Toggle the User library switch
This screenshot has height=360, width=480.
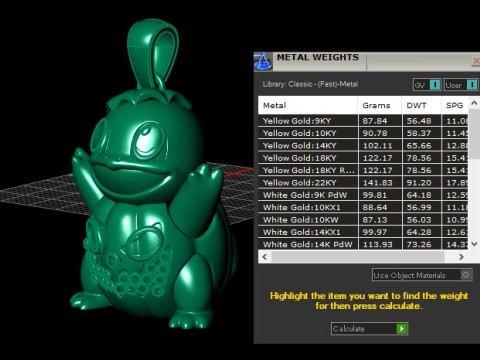(461, 85)
